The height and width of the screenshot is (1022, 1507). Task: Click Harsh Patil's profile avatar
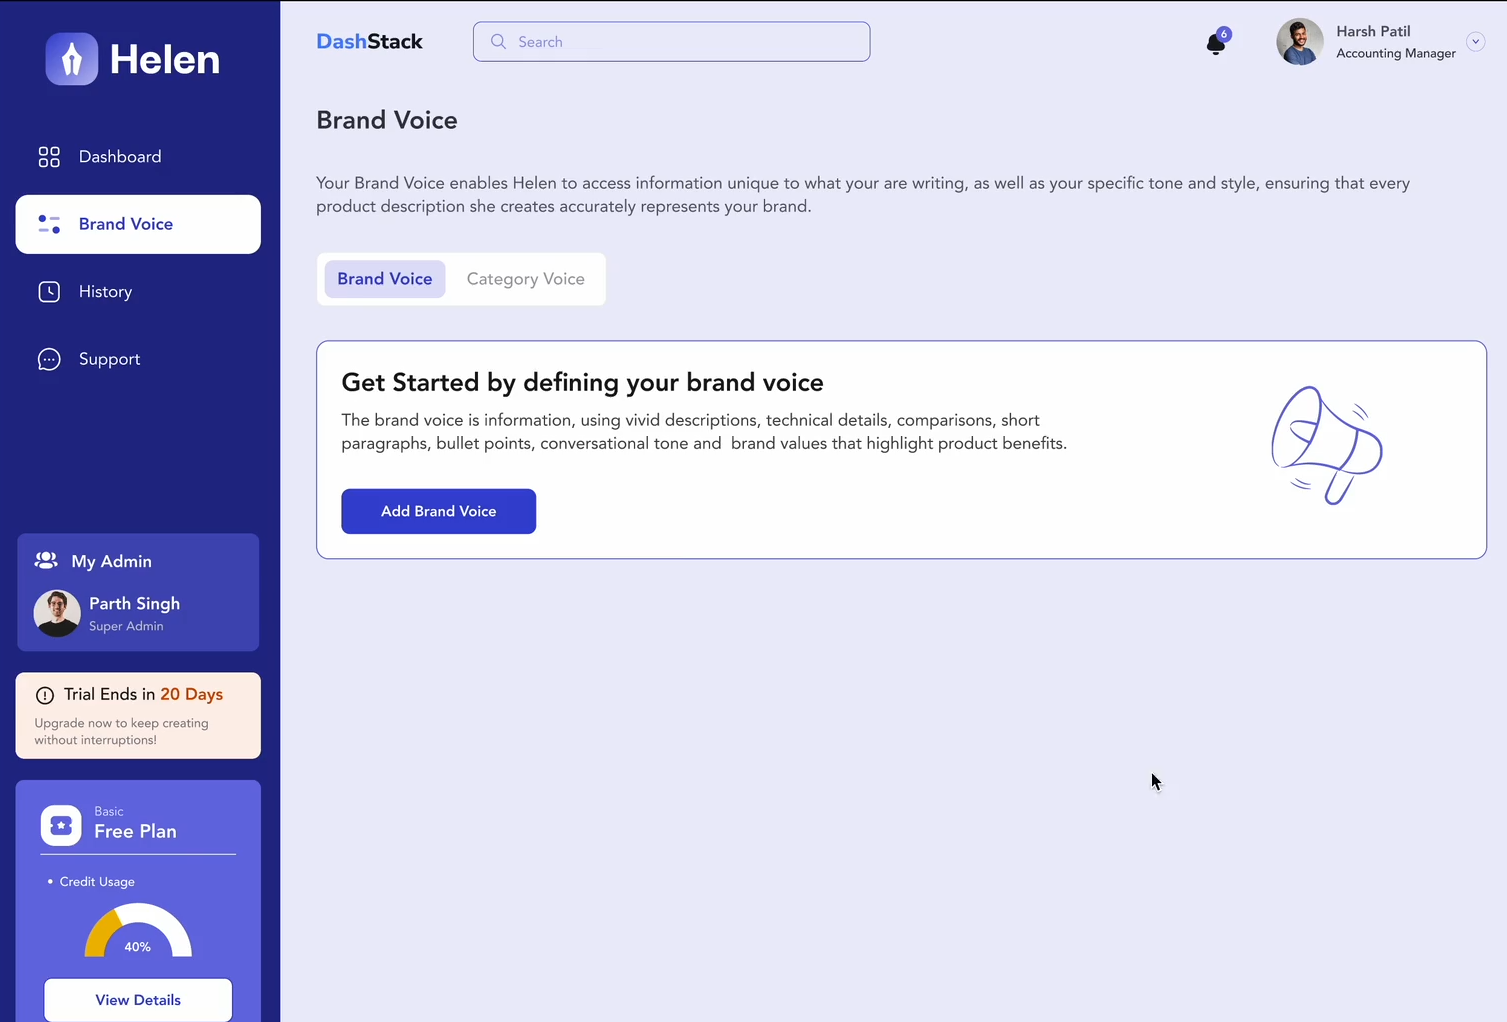[1299, 42]
